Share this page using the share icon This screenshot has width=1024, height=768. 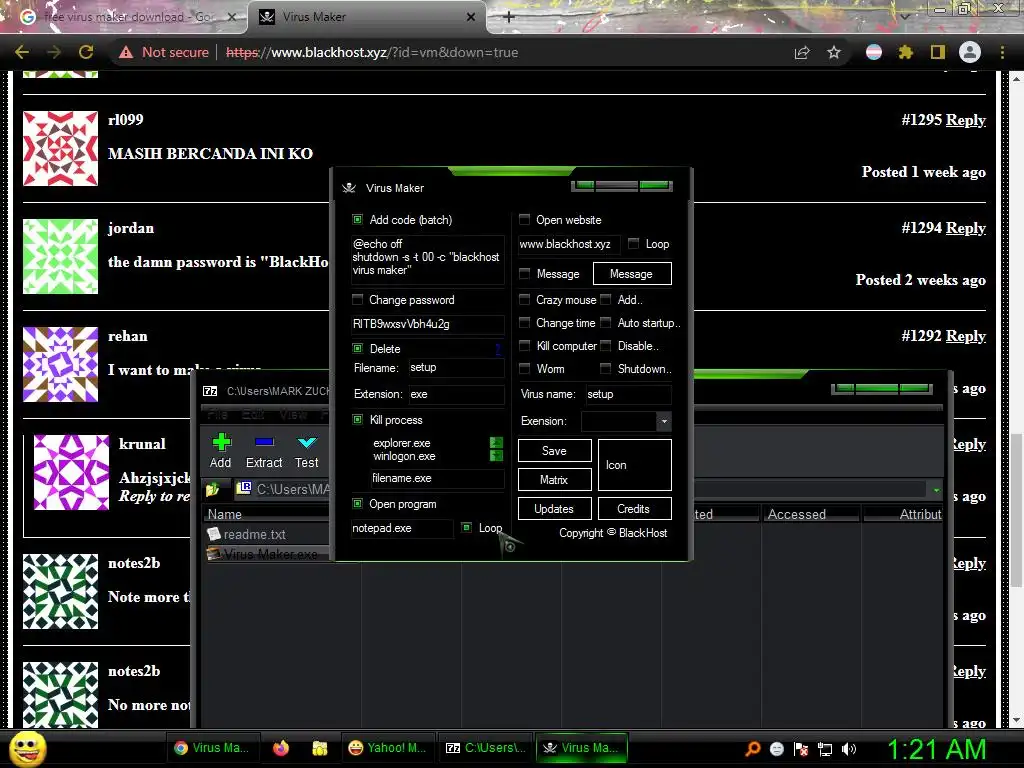coord(802,52)
